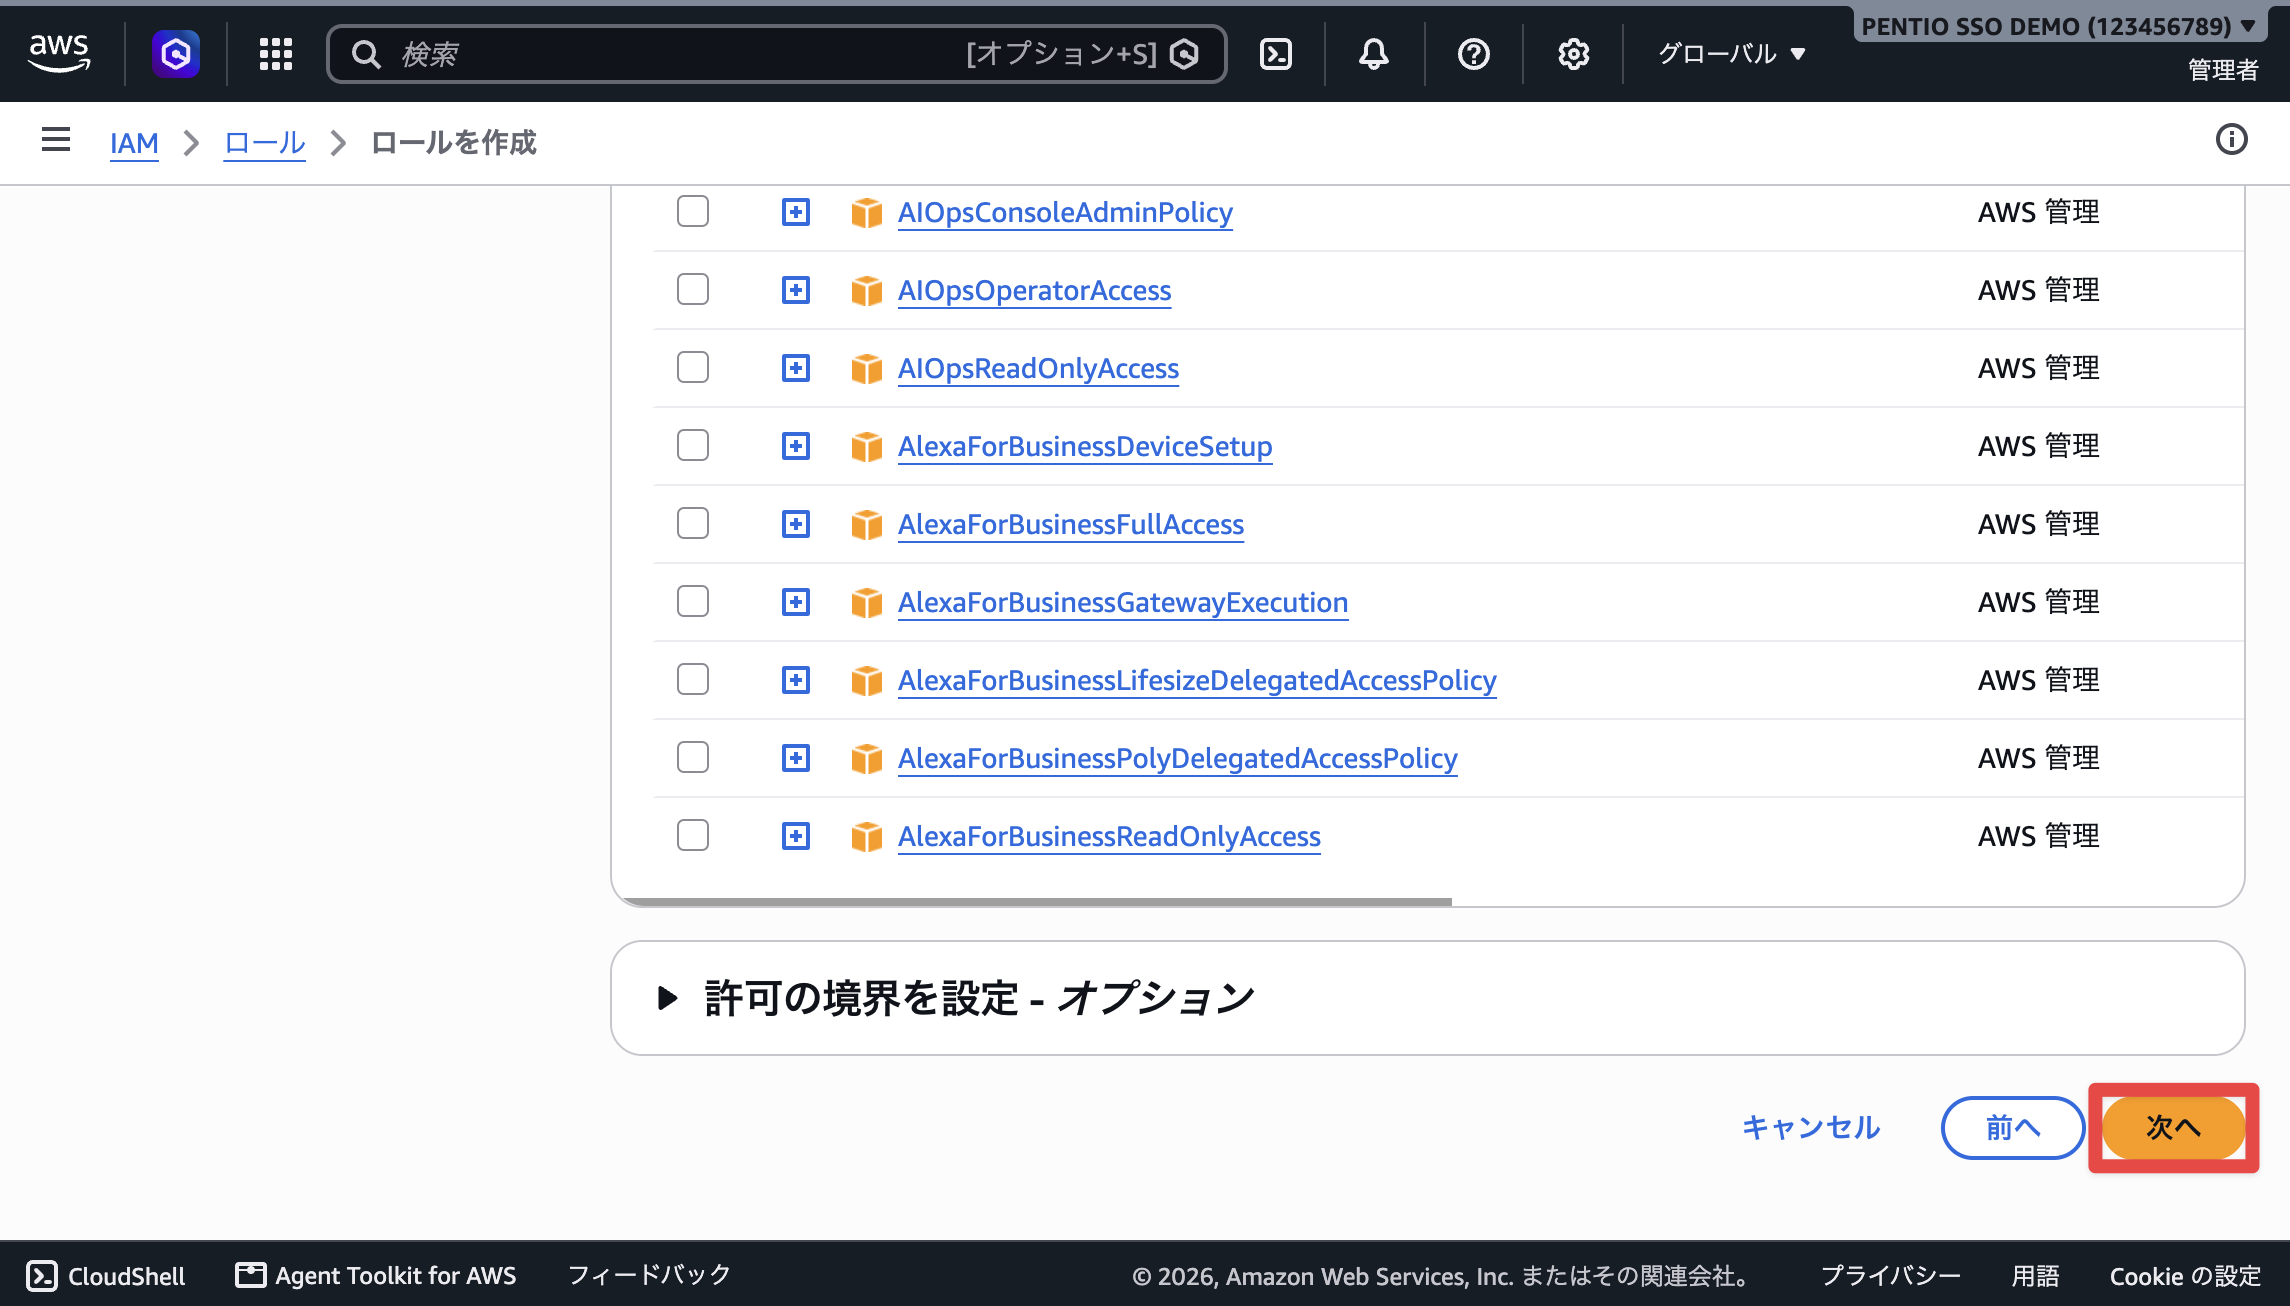The height and width of the screenshot is (1306, 2290).
Task: Open AlexaForBusinessGatewayExecution link
Action: point(1123,602)
